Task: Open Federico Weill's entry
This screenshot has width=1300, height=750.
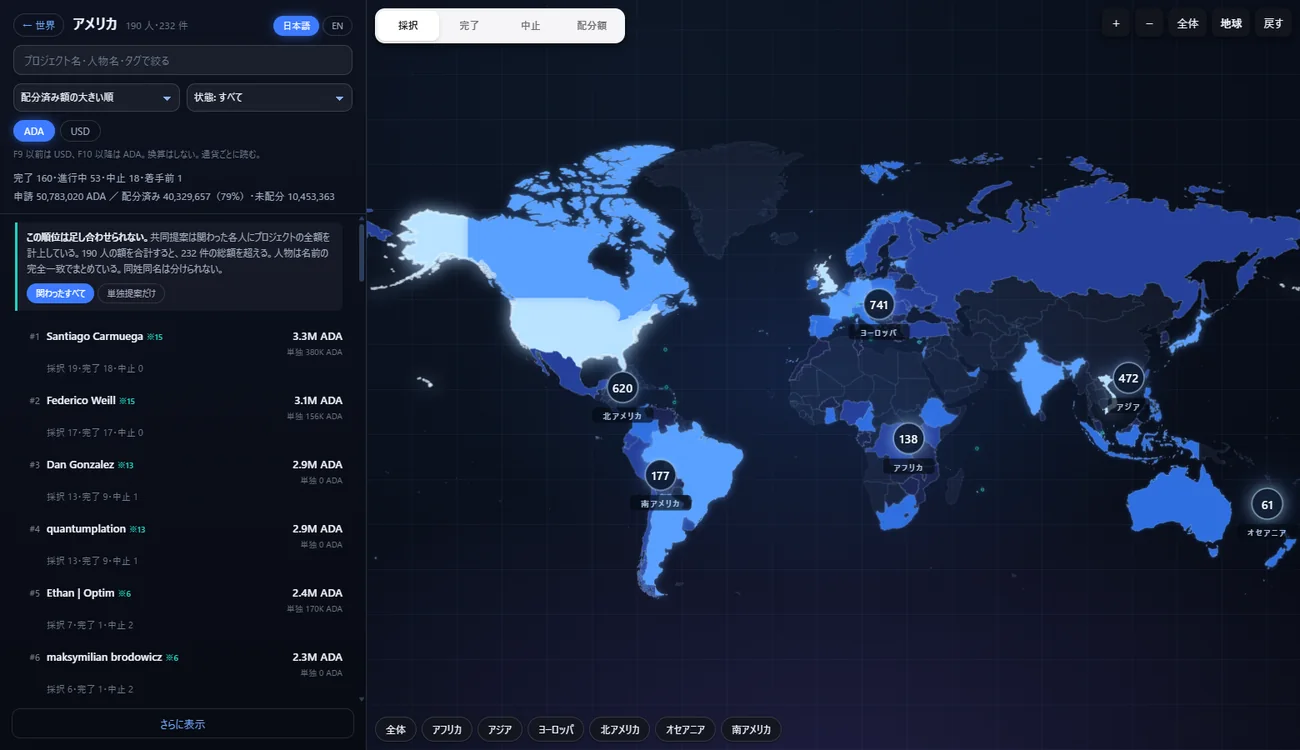Action: pos(186,415)
